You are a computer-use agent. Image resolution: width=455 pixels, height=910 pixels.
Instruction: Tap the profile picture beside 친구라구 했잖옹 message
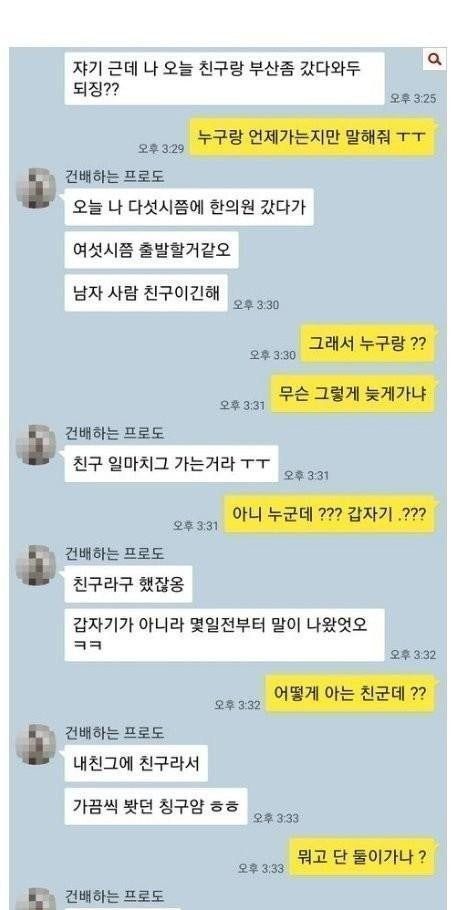coord(36,565)
